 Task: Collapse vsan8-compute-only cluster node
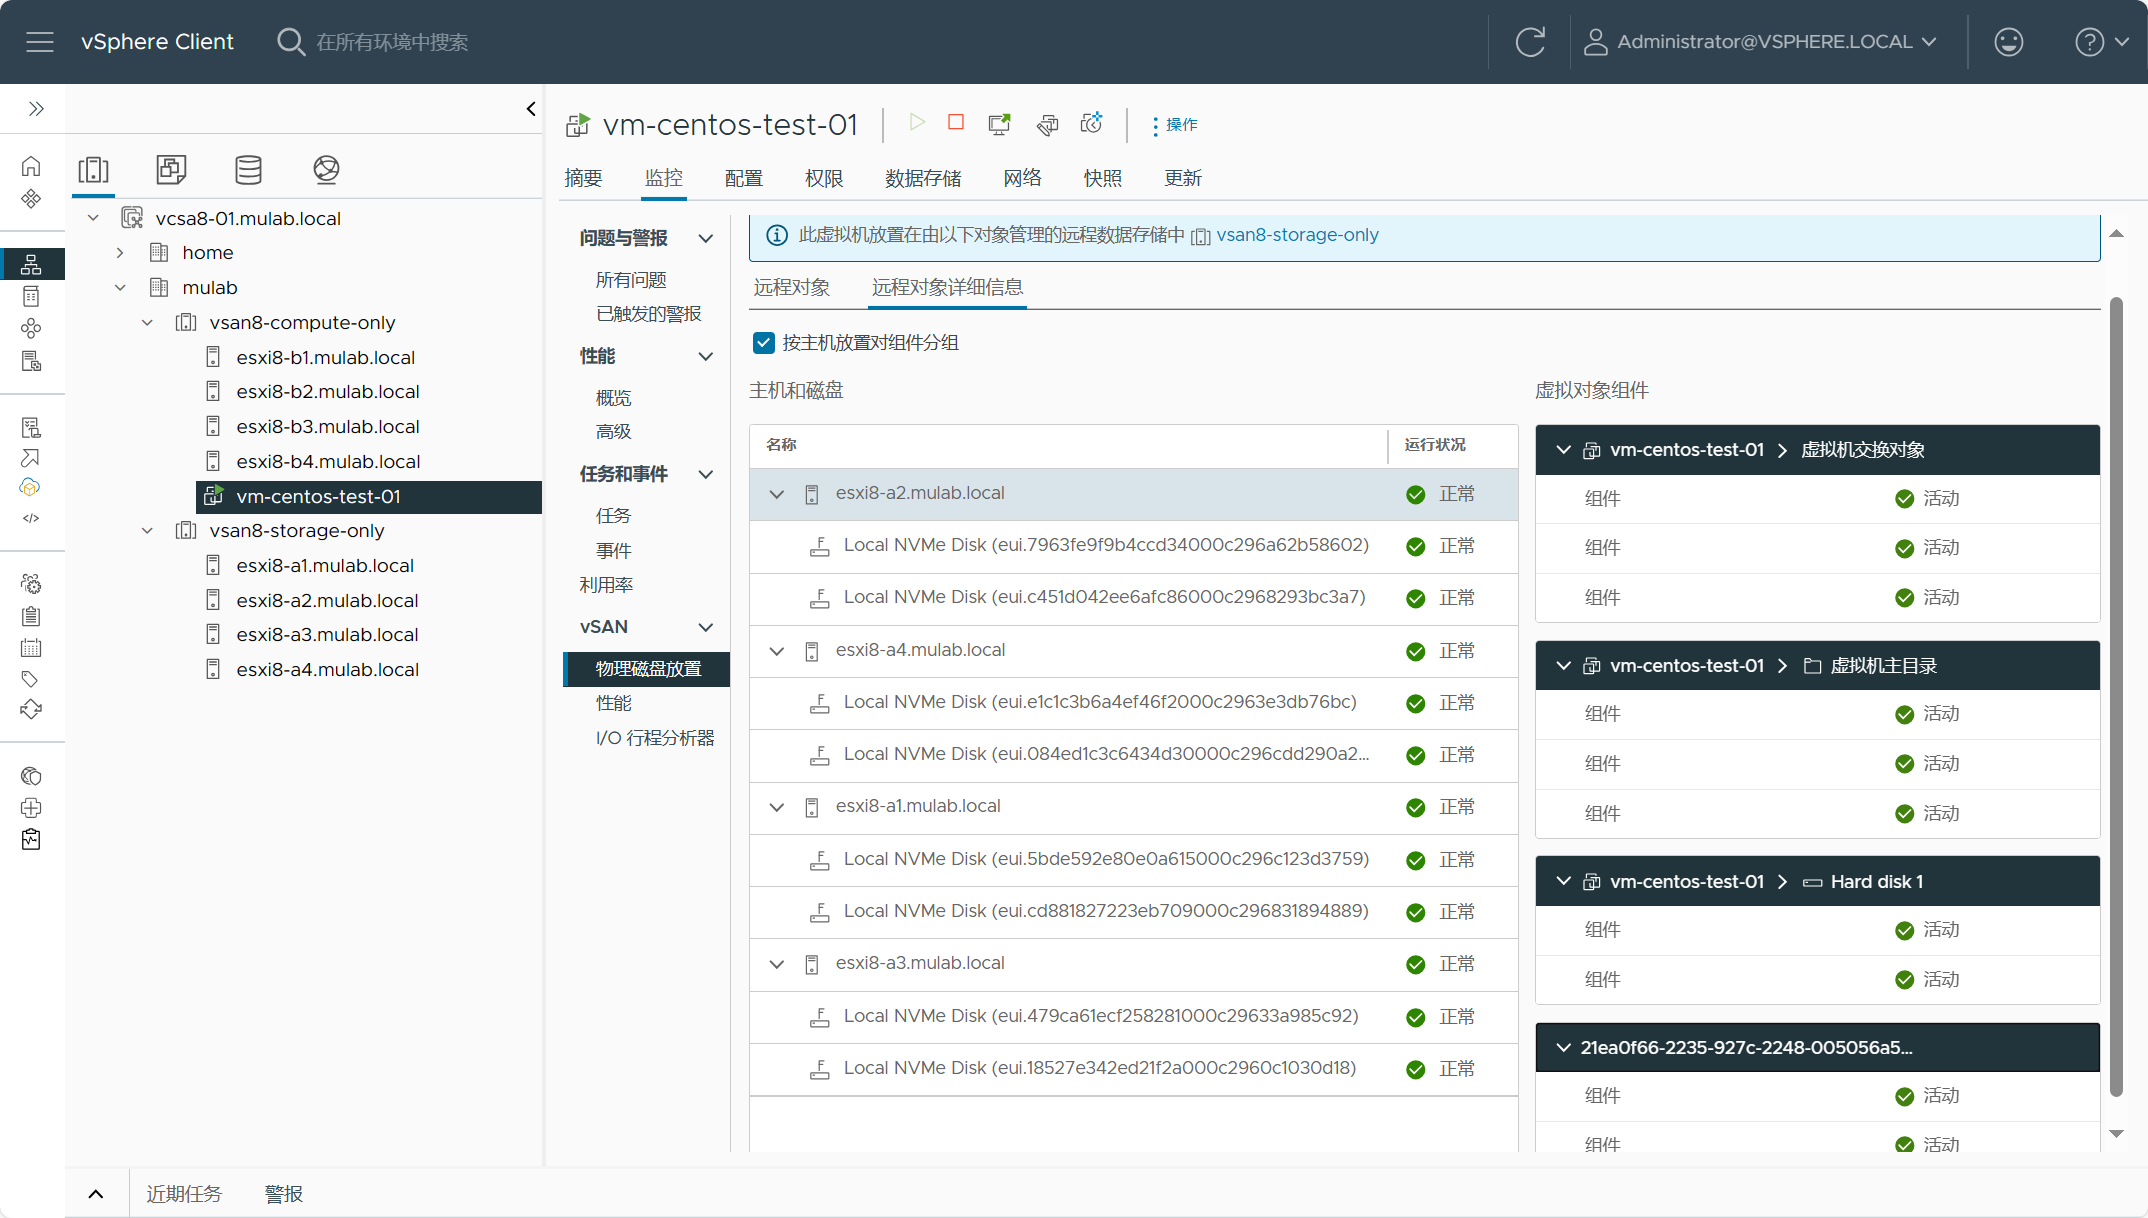tap(147, 323)
